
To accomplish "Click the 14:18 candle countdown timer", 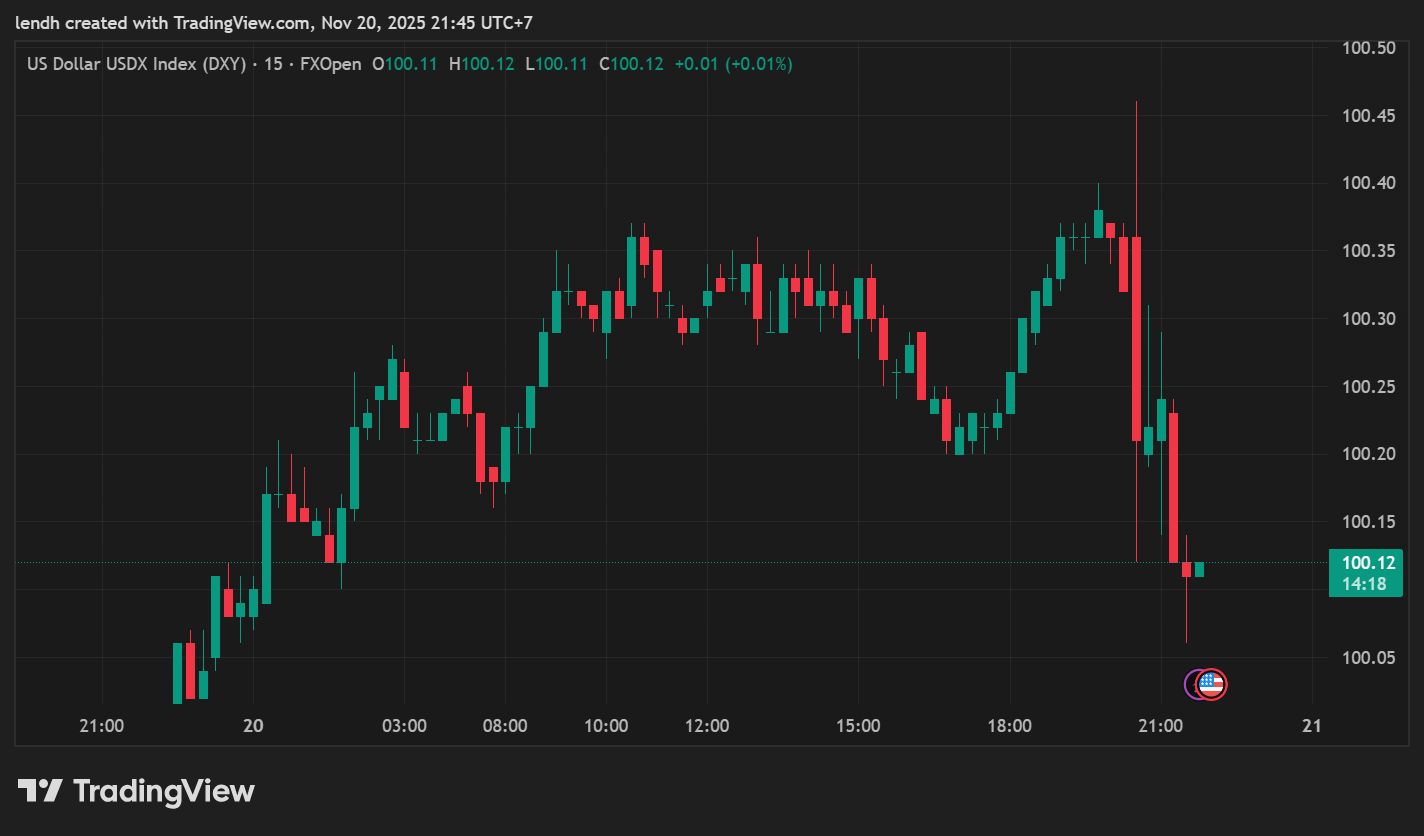I will pyautogui.click(x=1366, y=584).
